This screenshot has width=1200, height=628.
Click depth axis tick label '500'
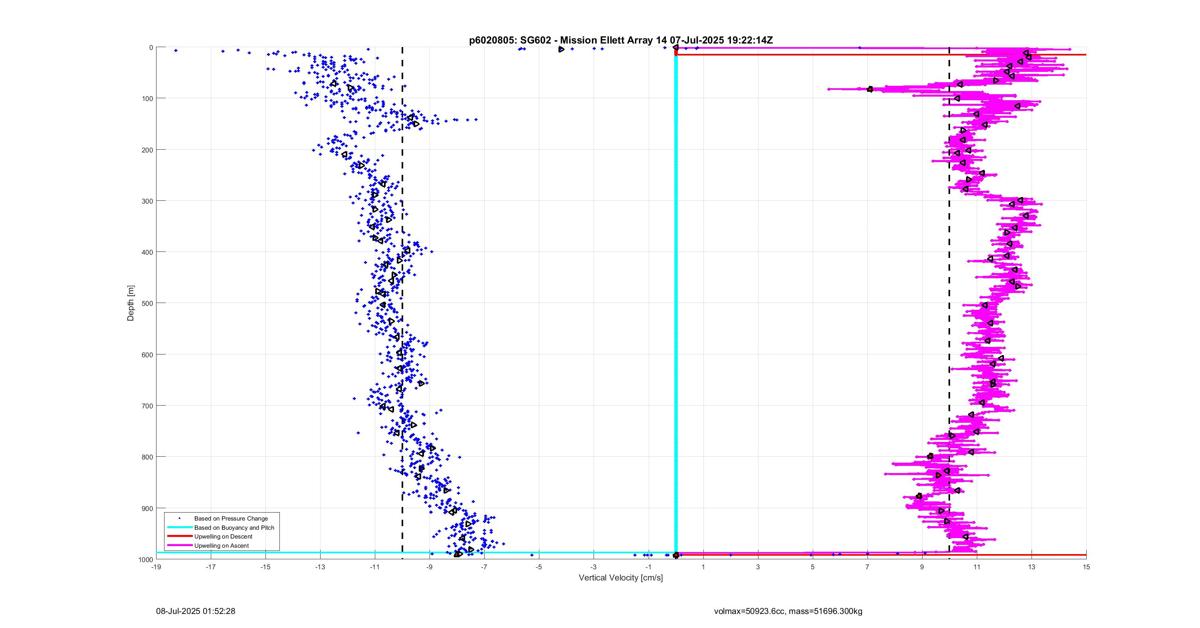point(146,303)
